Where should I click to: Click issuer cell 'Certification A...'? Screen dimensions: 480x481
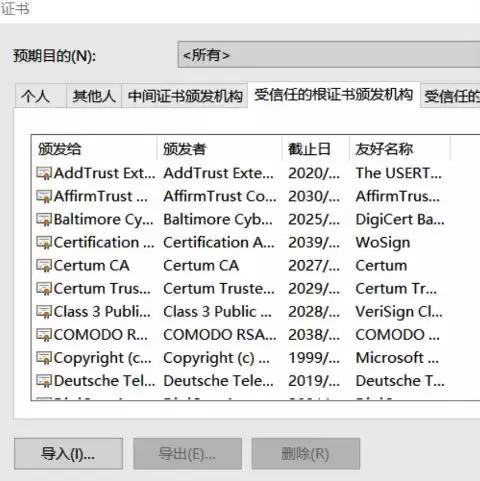click(x=219, y=242)
